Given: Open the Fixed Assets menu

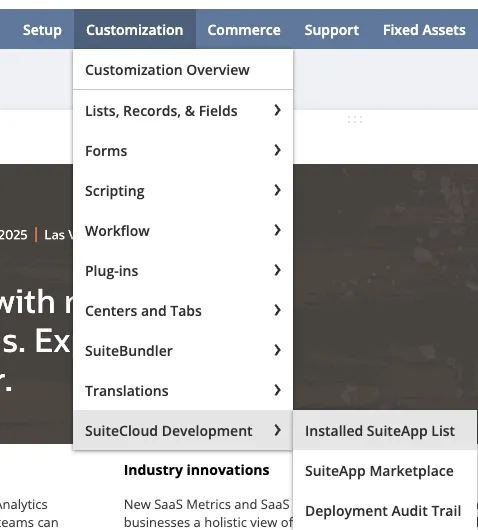Looking at the screenshot, I should [424, 30].
